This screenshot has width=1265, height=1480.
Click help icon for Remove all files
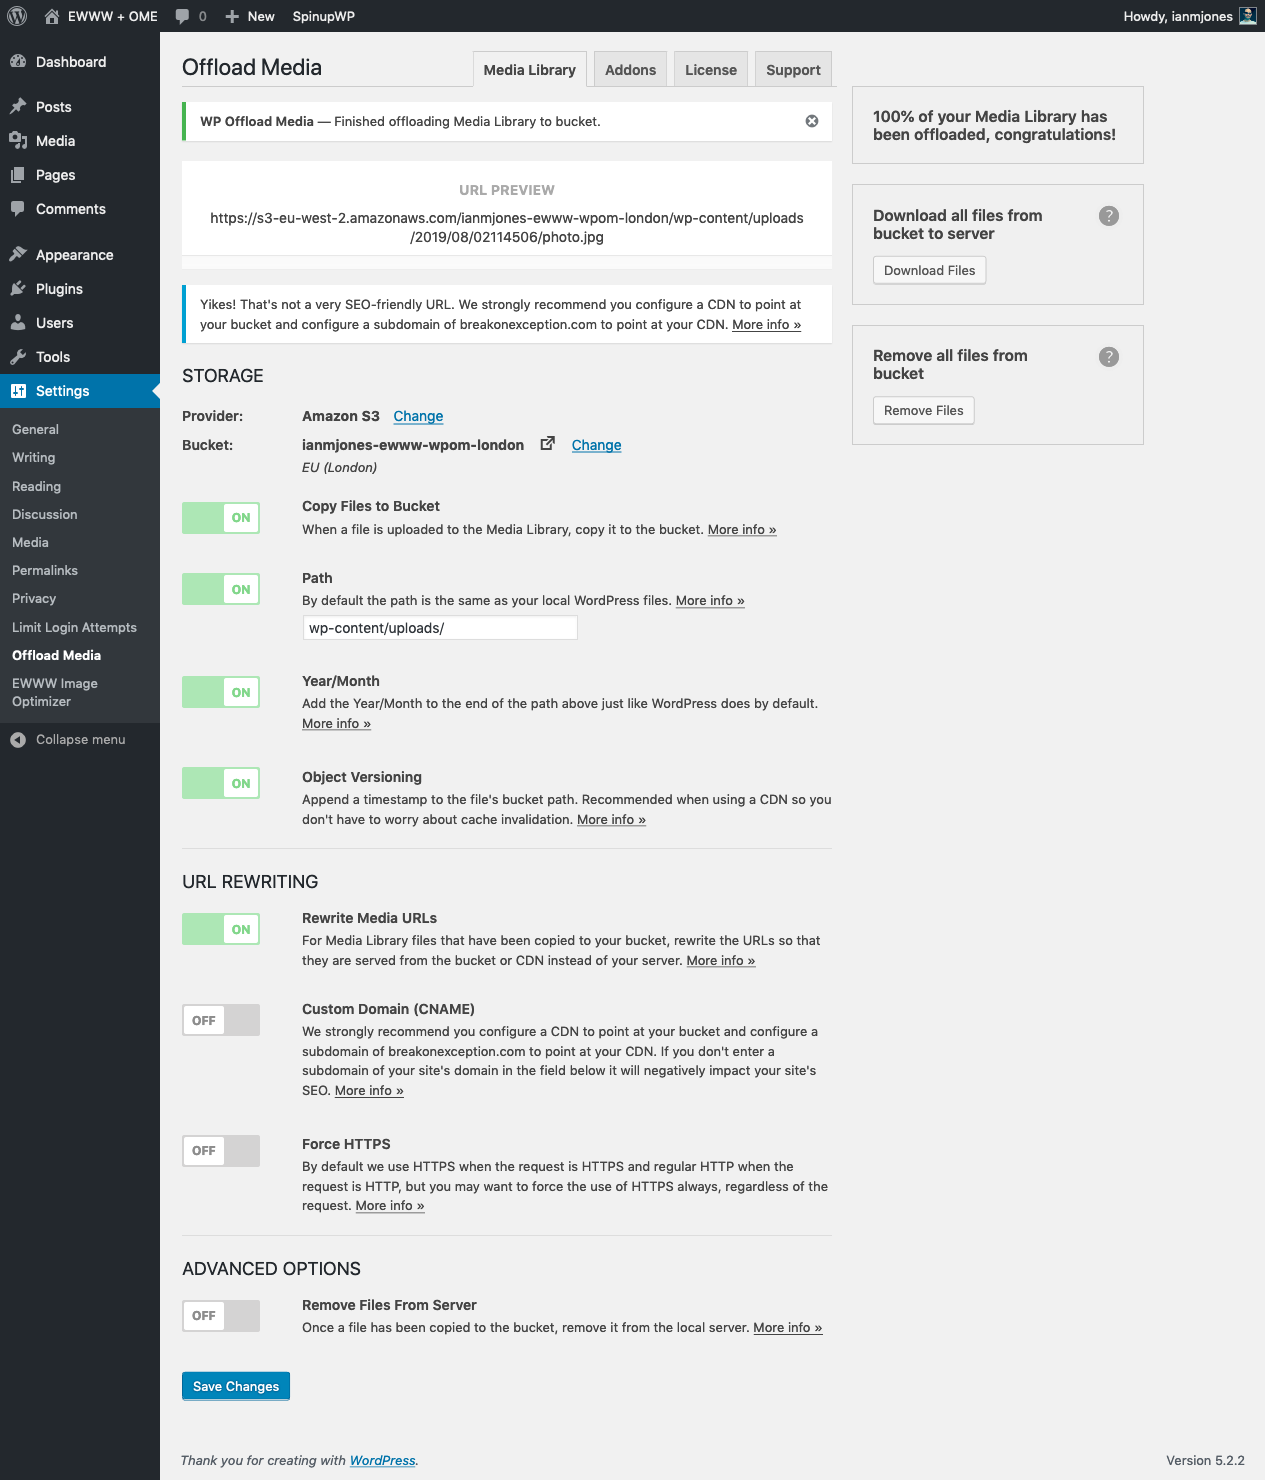(x=1109, y=357)
